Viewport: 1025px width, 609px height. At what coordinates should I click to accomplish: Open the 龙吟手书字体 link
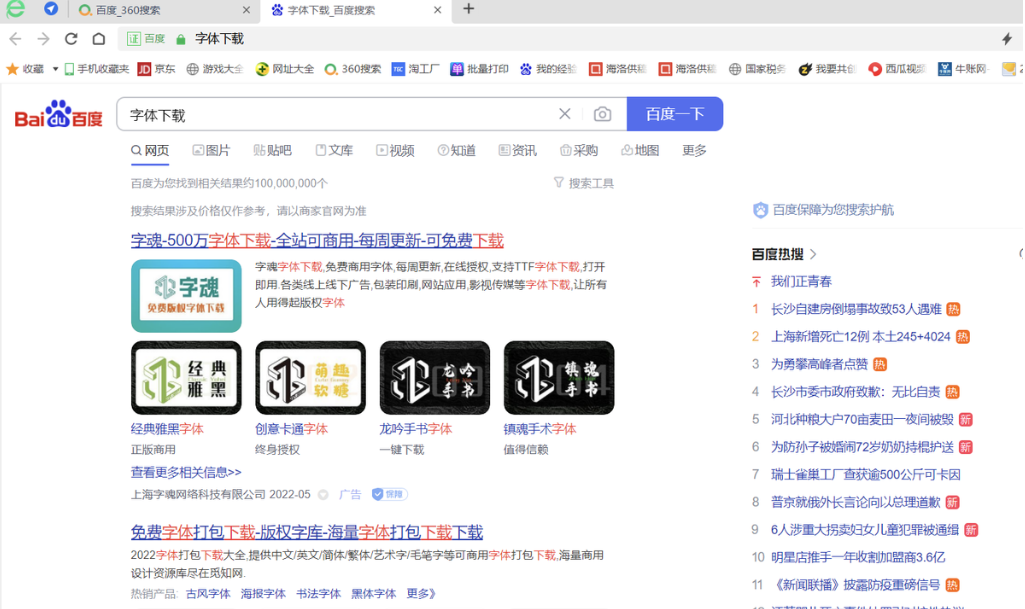[x=416, y=429]
